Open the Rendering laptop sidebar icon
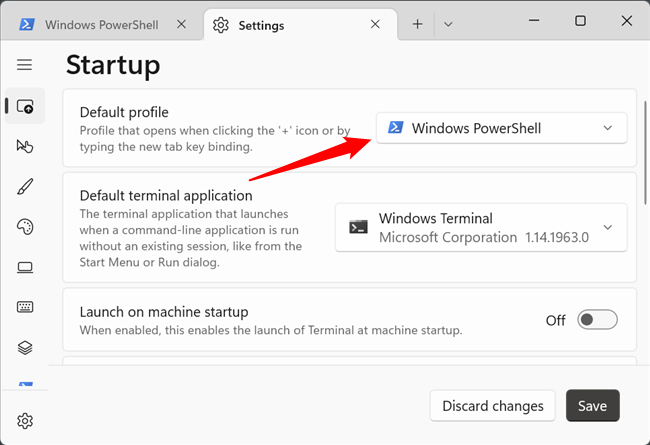The width and height of the screenshot is (650, 445). click(x=25, y=267)
